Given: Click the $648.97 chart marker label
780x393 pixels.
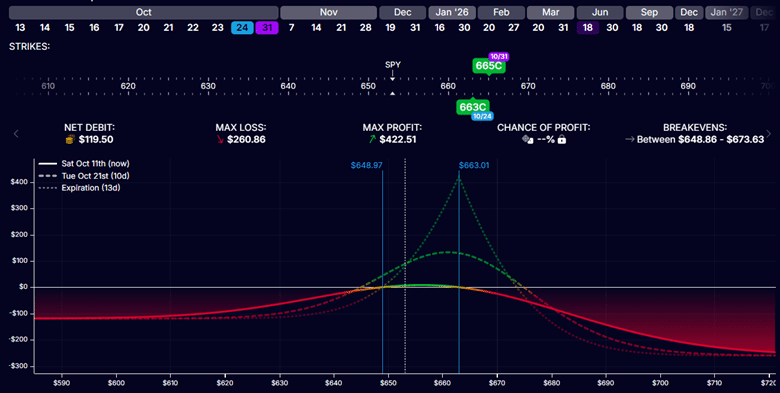Looking at the screenshot, I should click(367, 165).
